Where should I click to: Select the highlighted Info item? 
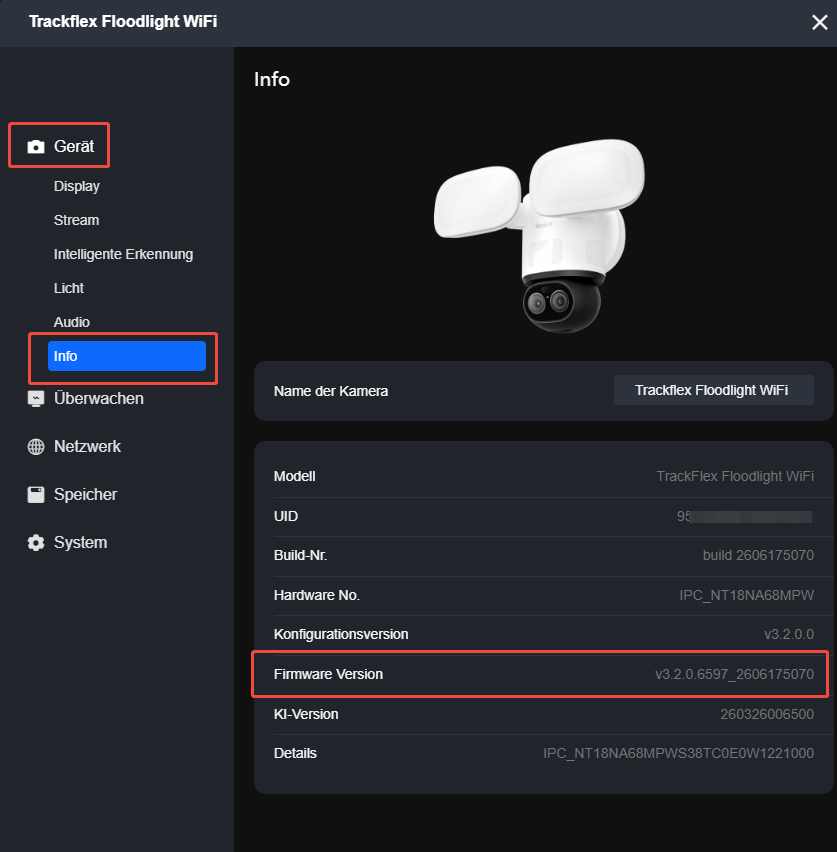click(127, 356)
